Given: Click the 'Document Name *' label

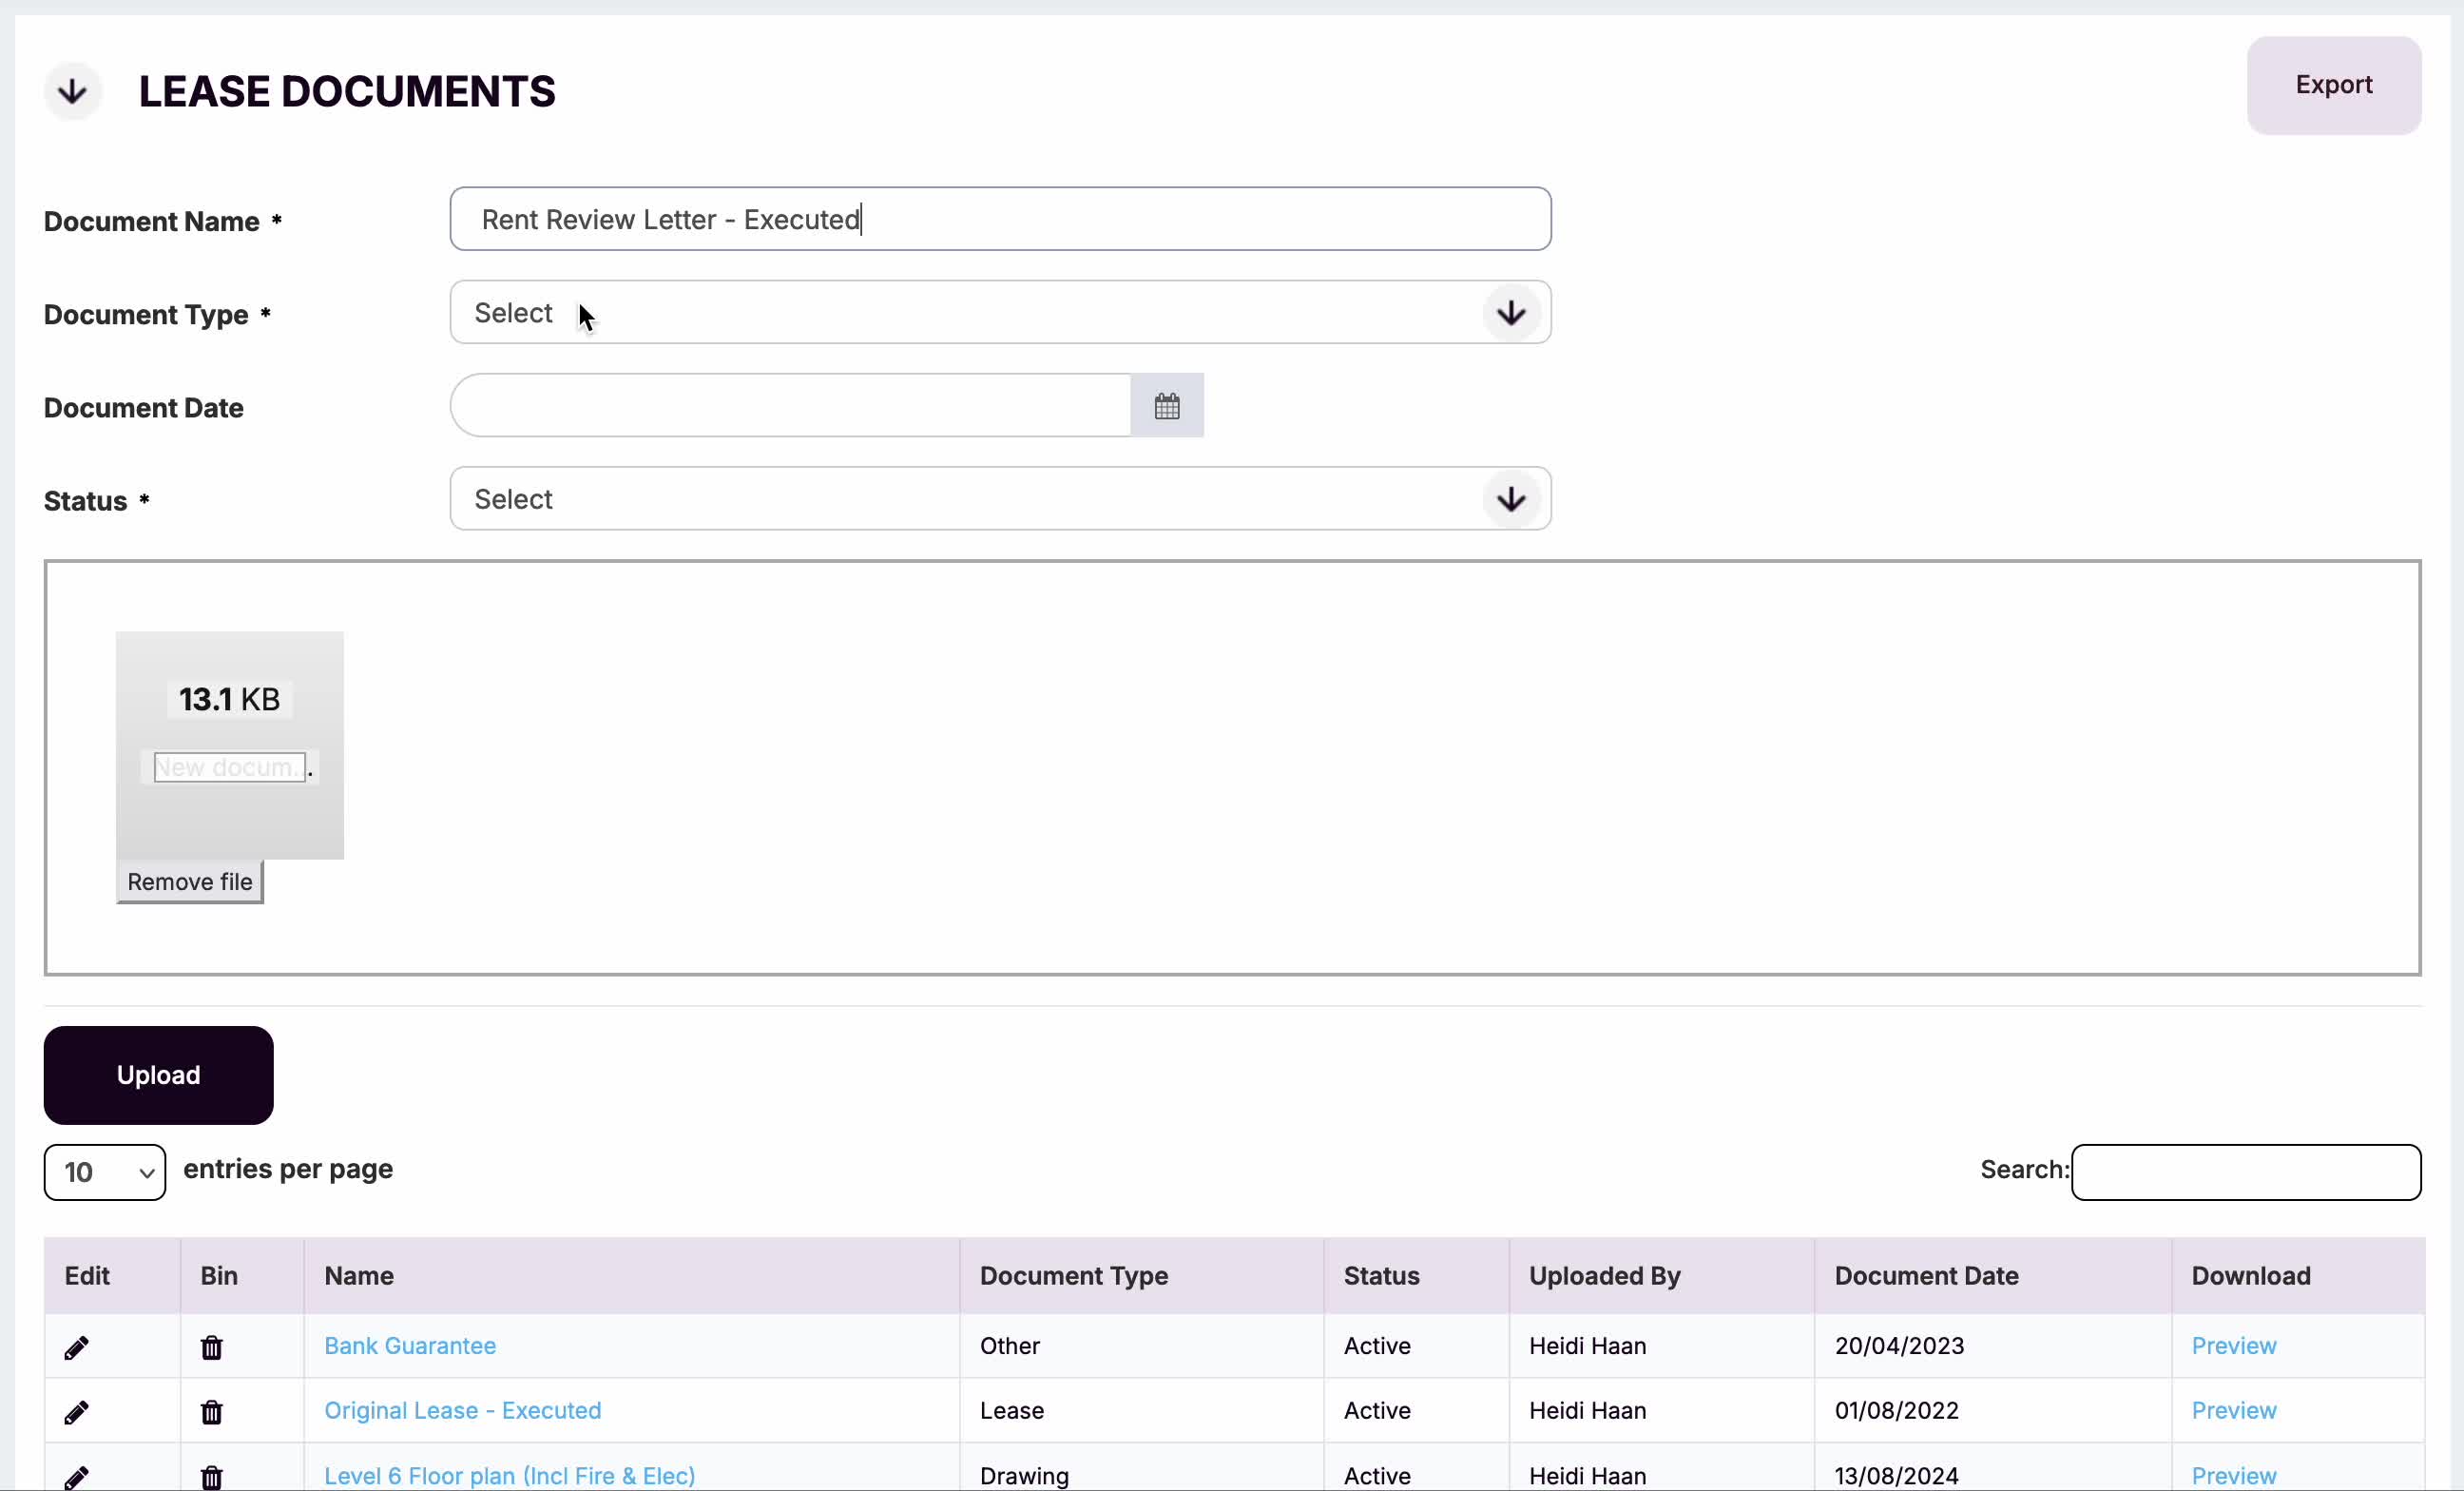Looking at the screenshot, I should tap(163, 221).
